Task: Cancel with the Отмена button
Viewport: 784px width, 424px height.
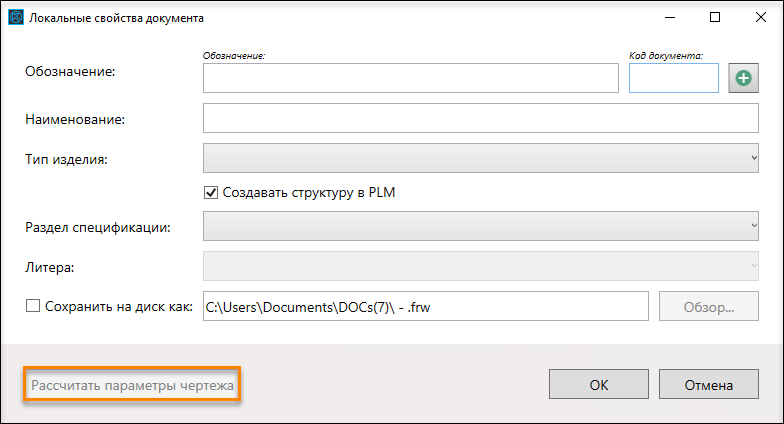Action: (x=708, y=384)
